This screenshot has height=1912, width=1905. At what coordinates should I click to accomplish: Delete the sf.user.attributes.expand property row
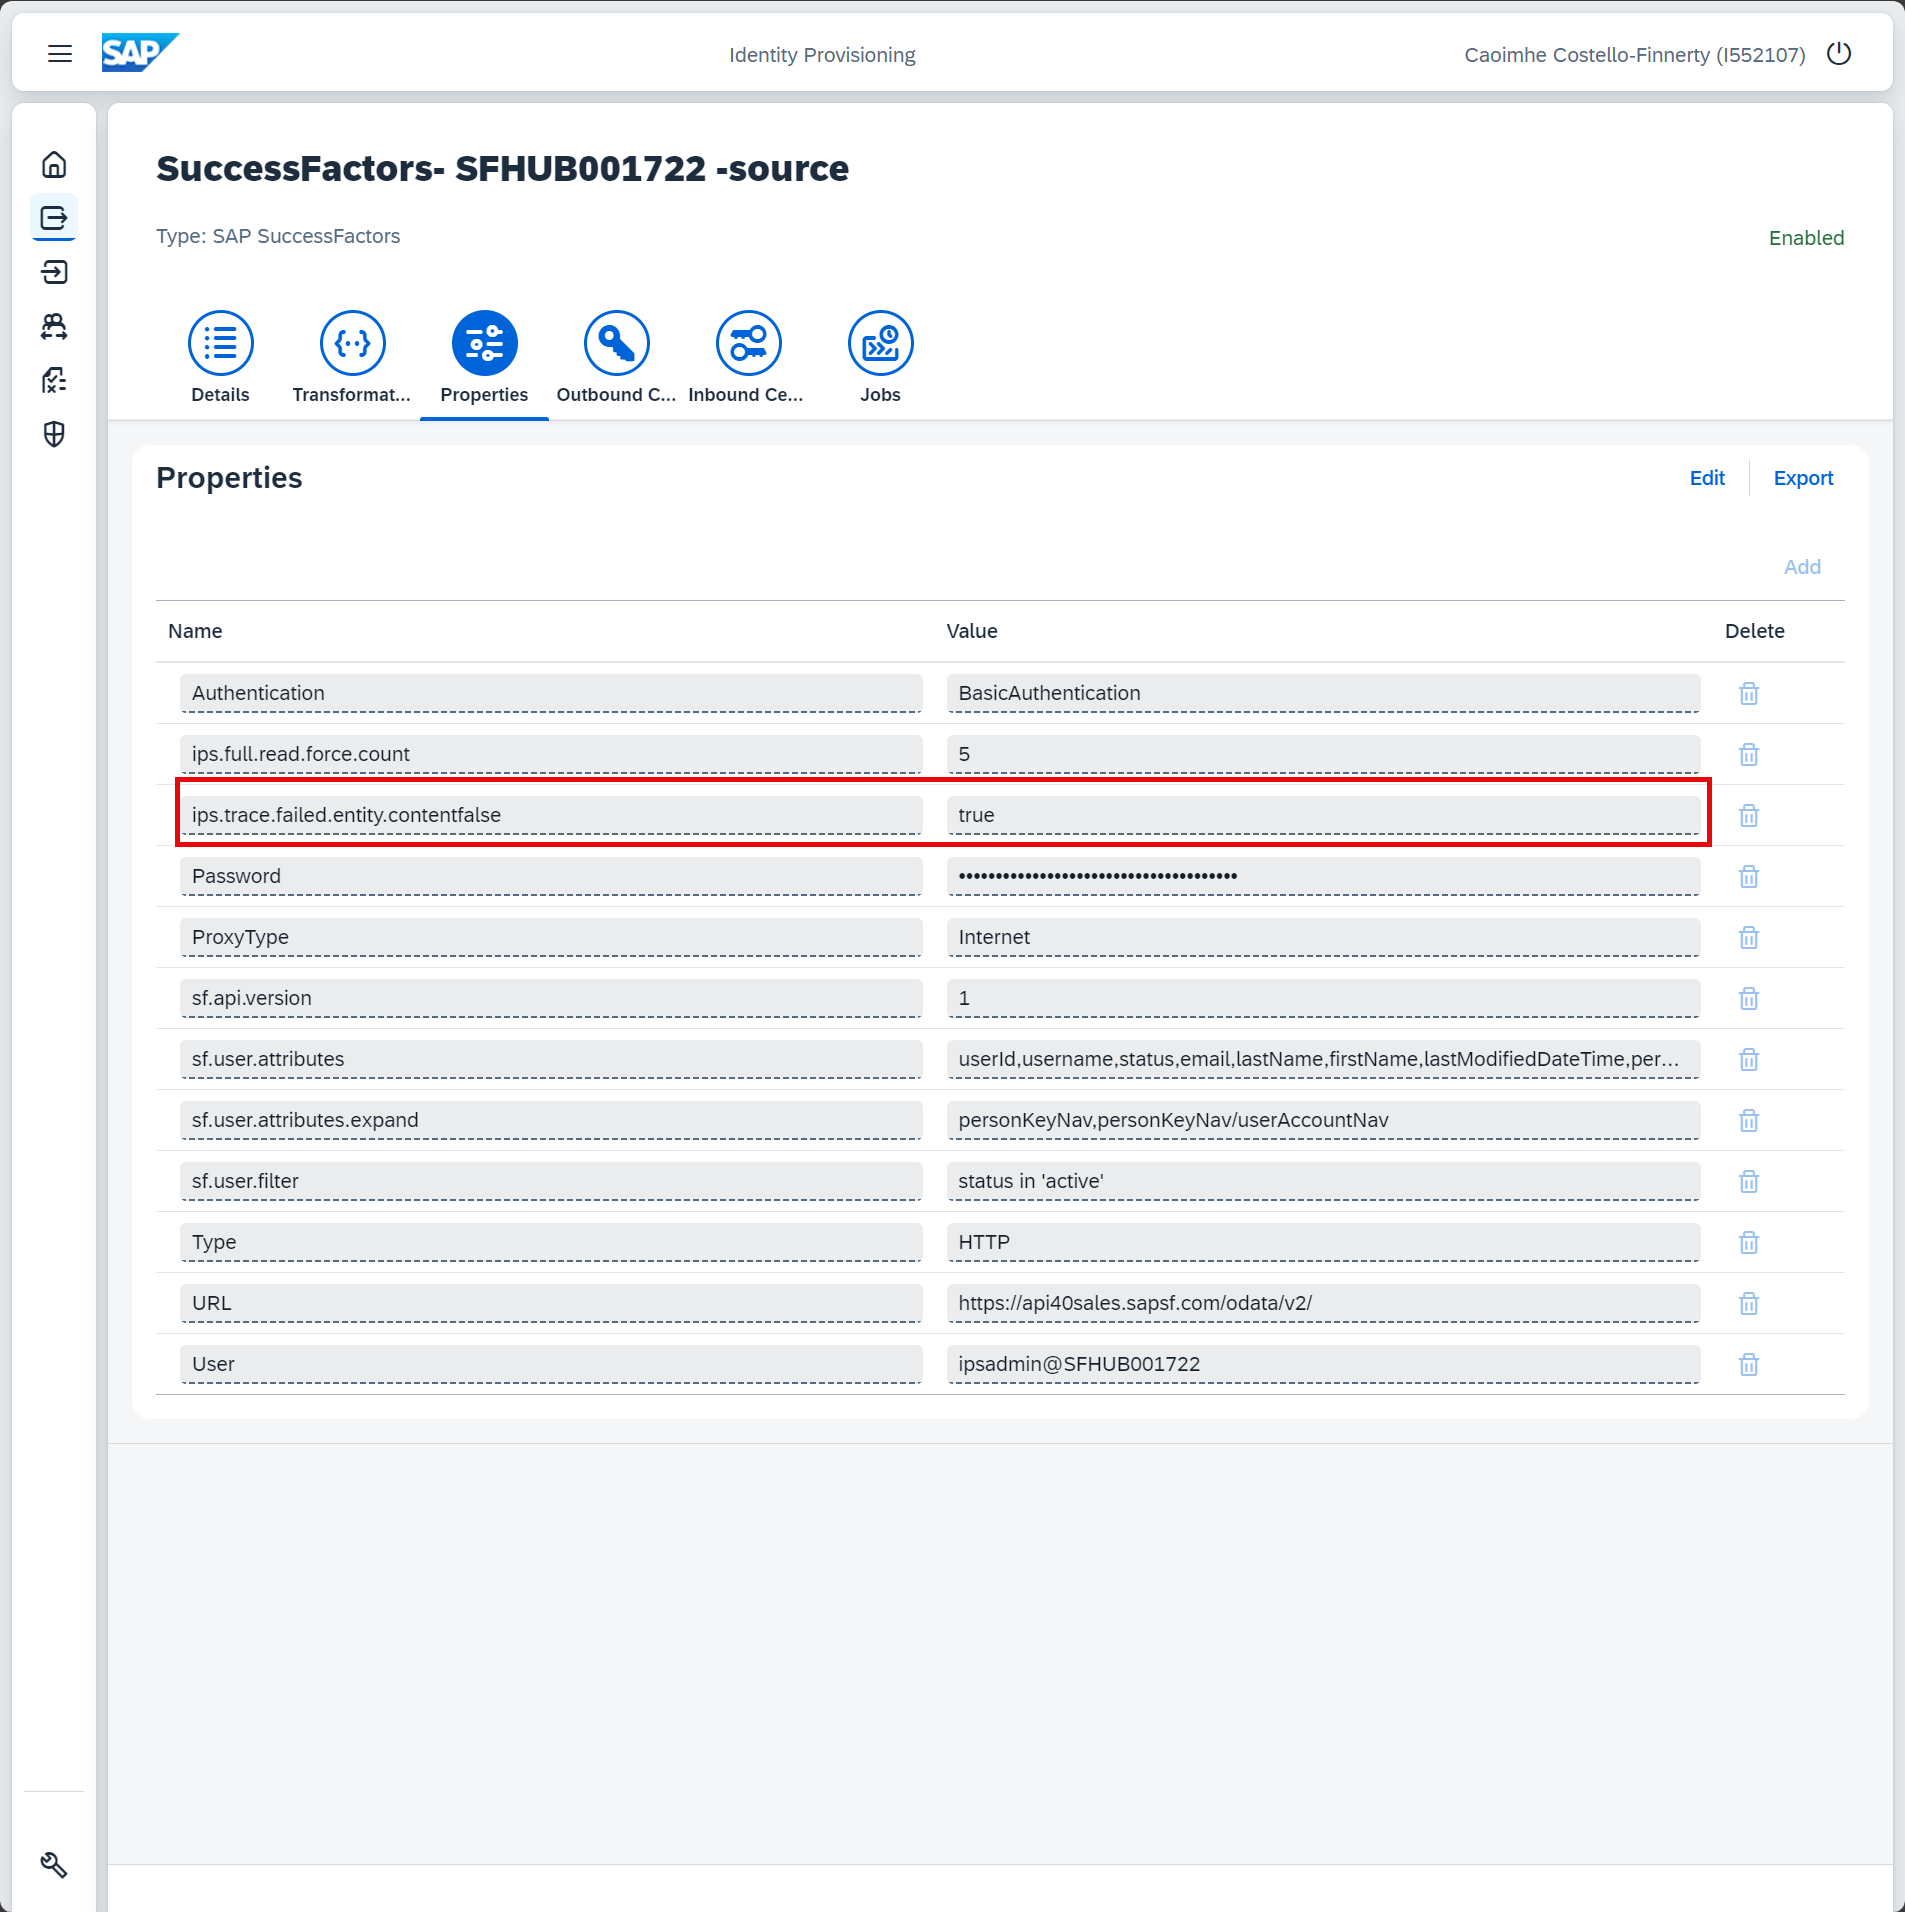click(1748, 1120)
